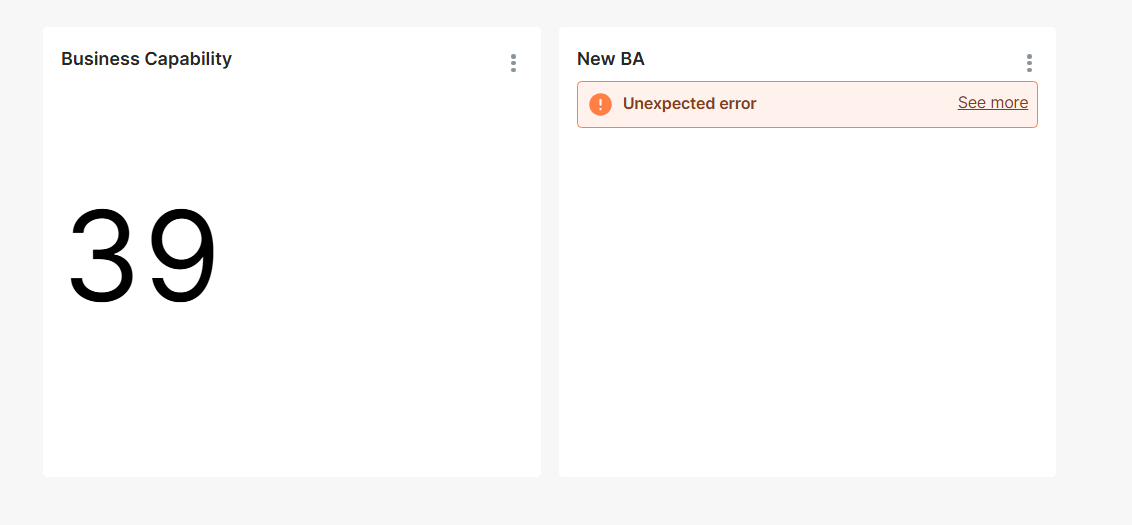Click the letters BA in the New BA title

(632, 59)
